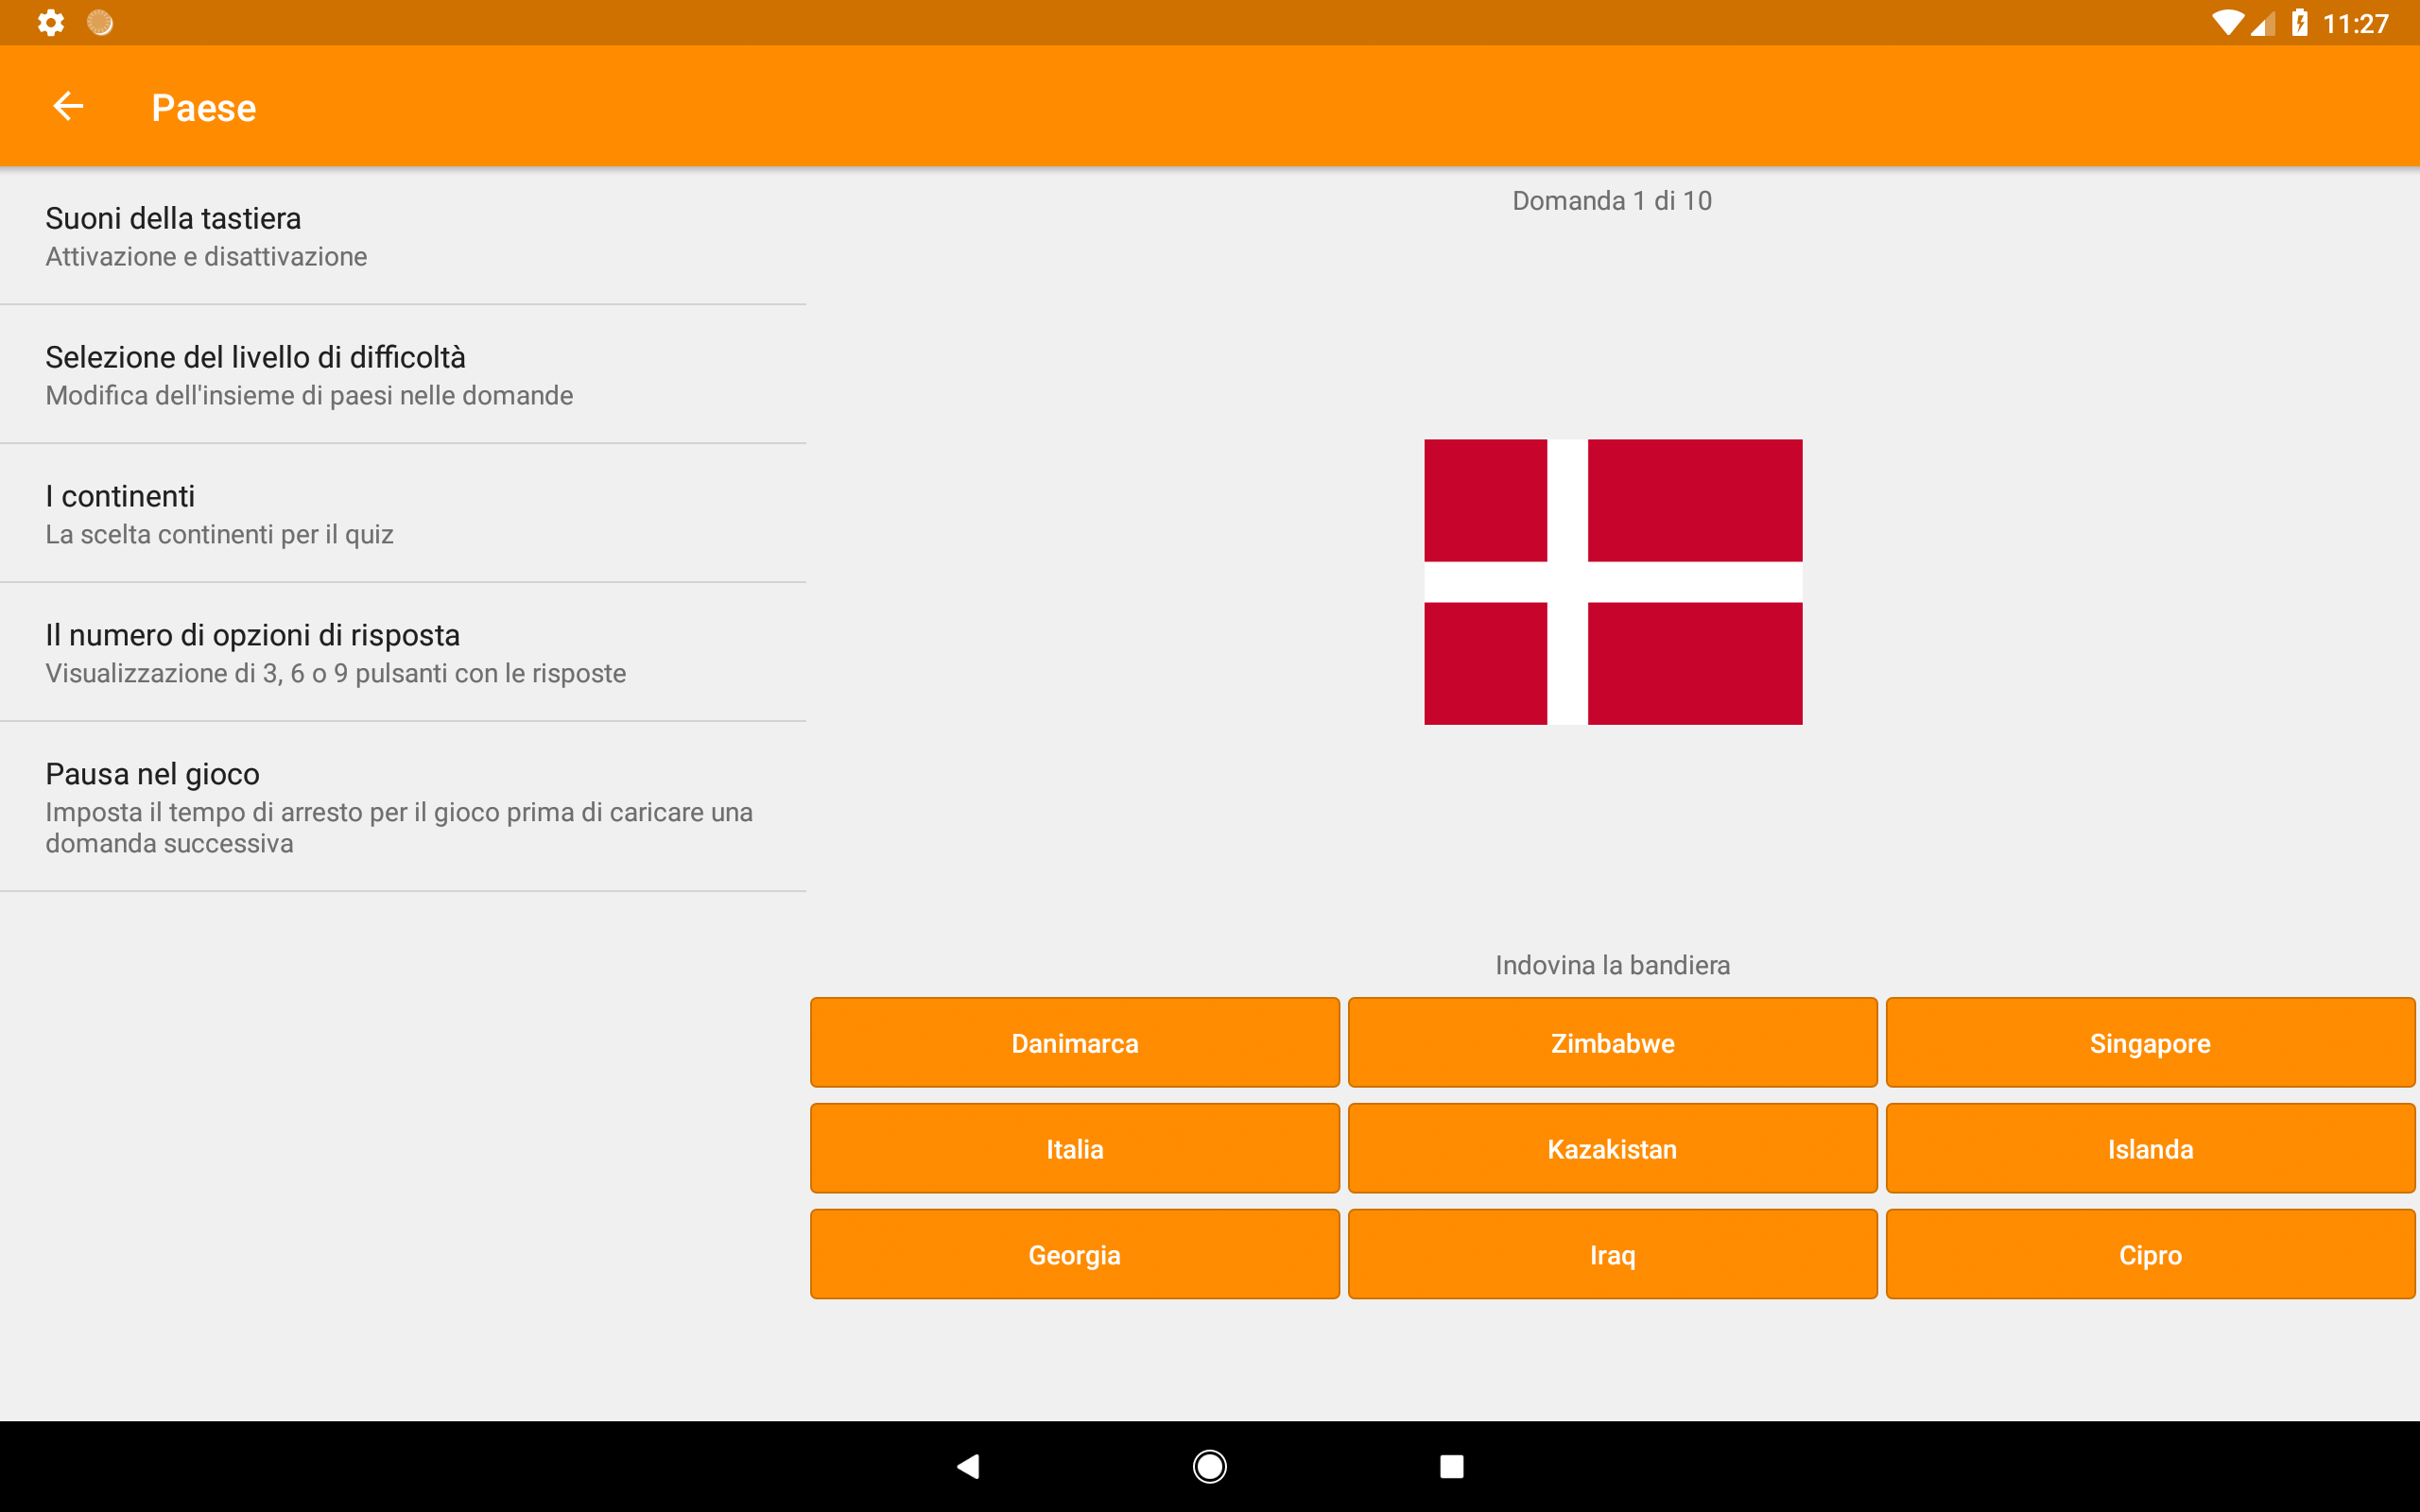Tap the Indovina la bandiera prompt

tap(1612, 965)
